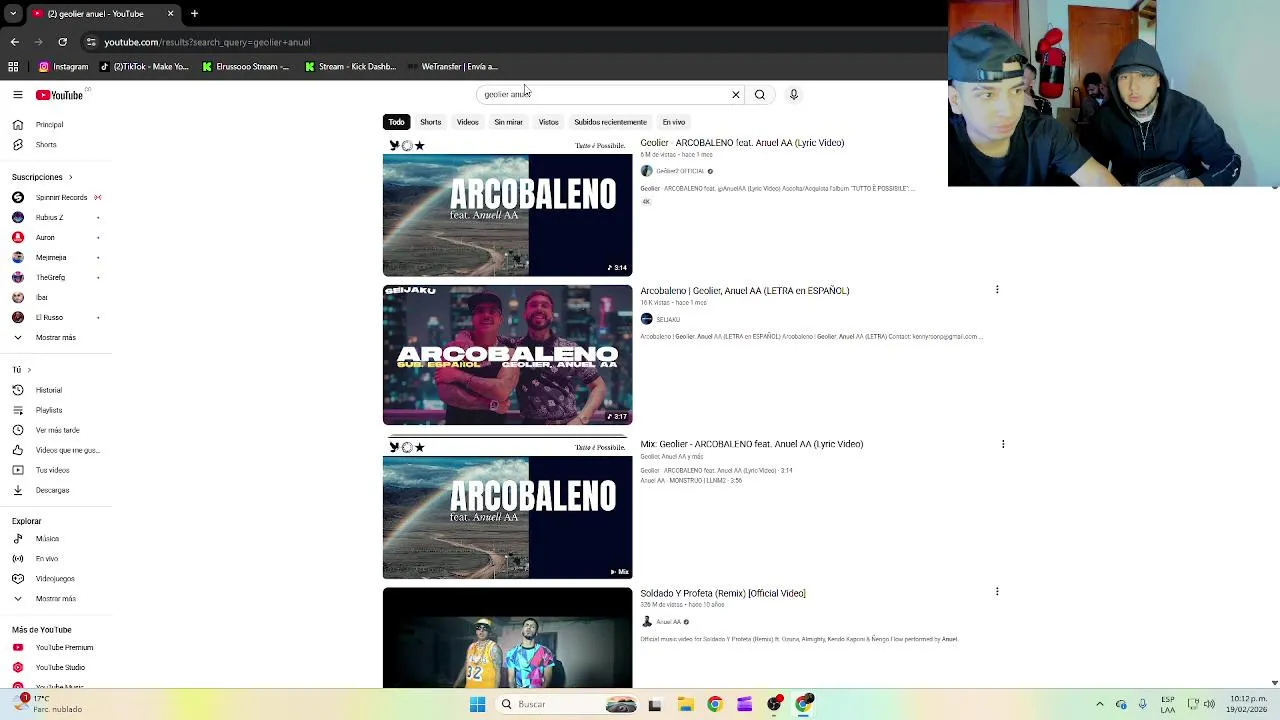
Task: Open File Explorer from taskbar
Action: pos(685,704)
